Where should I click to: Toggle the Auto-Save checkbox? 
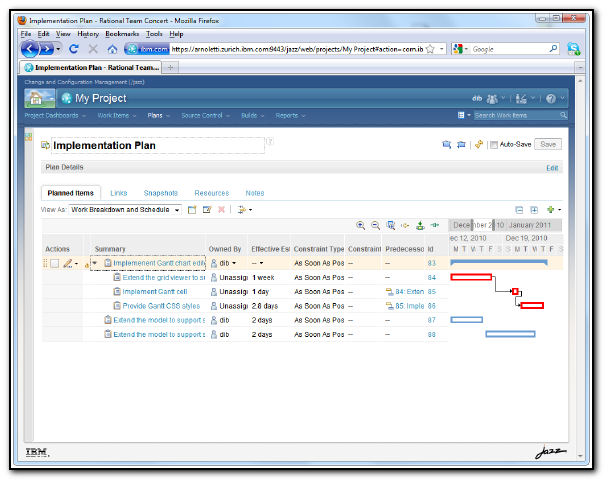(493, 145)
